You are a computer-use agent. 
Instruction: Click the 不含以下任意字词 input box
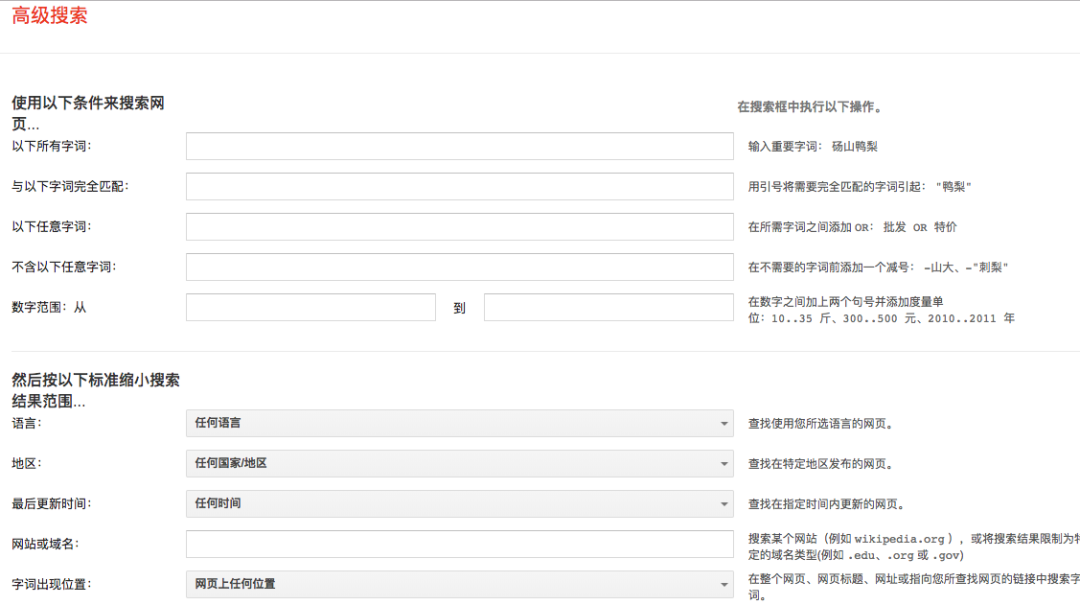(459, 267)
